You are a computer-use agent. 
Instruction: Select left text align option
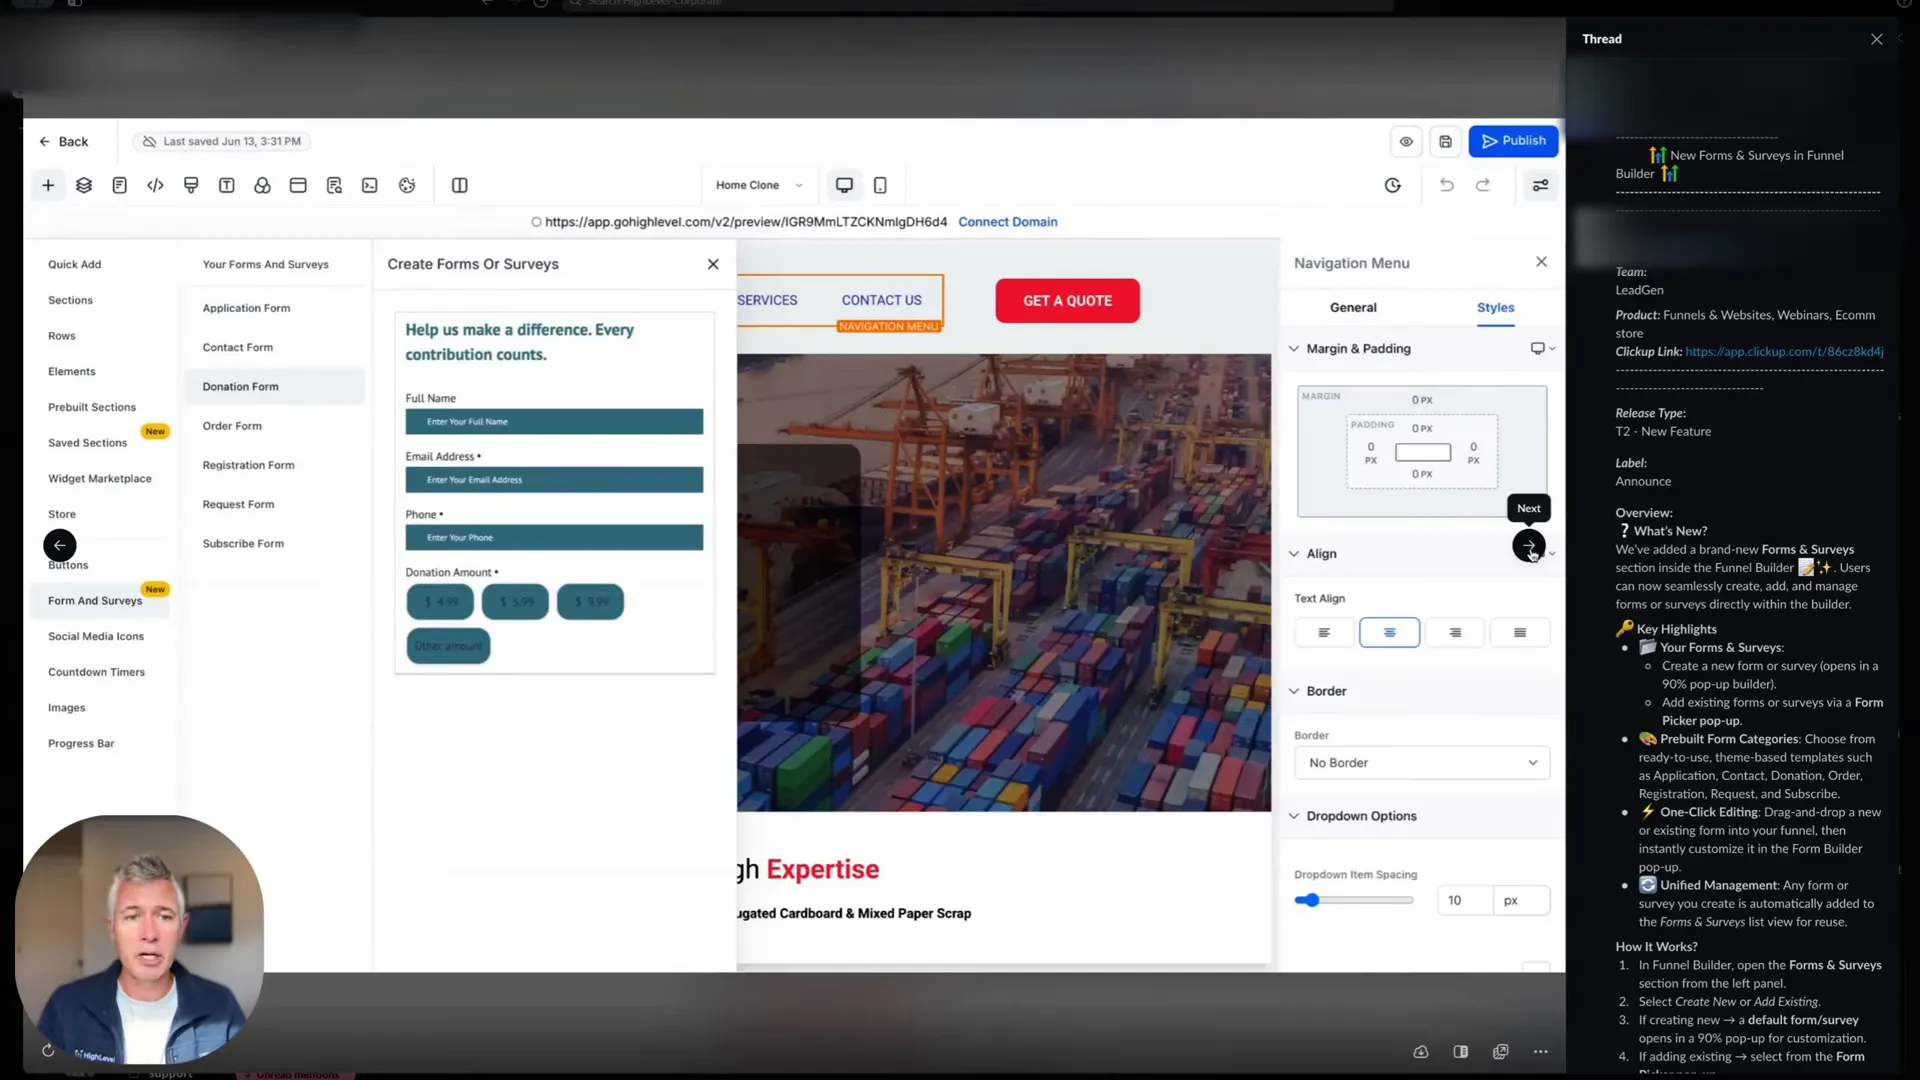pyautogui.click(x=1324, y=632)
